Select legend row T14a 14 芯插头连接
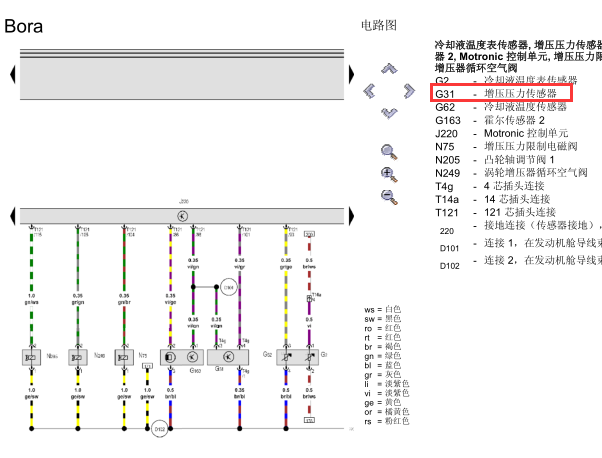602x458 pixels. (x=493, y=199)
